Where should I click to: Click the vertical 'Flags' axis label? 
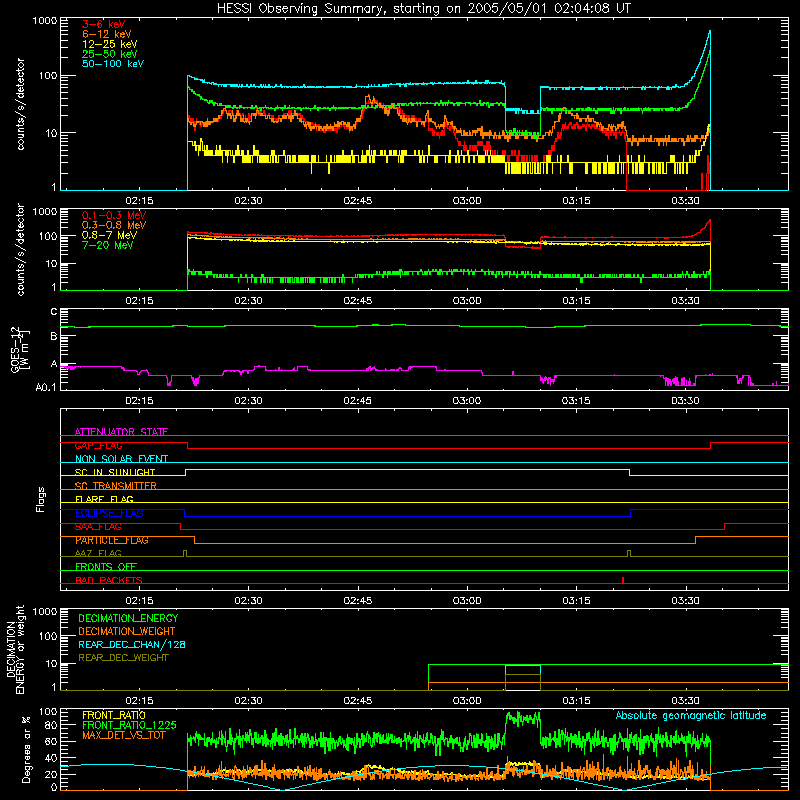pos(41,499)
